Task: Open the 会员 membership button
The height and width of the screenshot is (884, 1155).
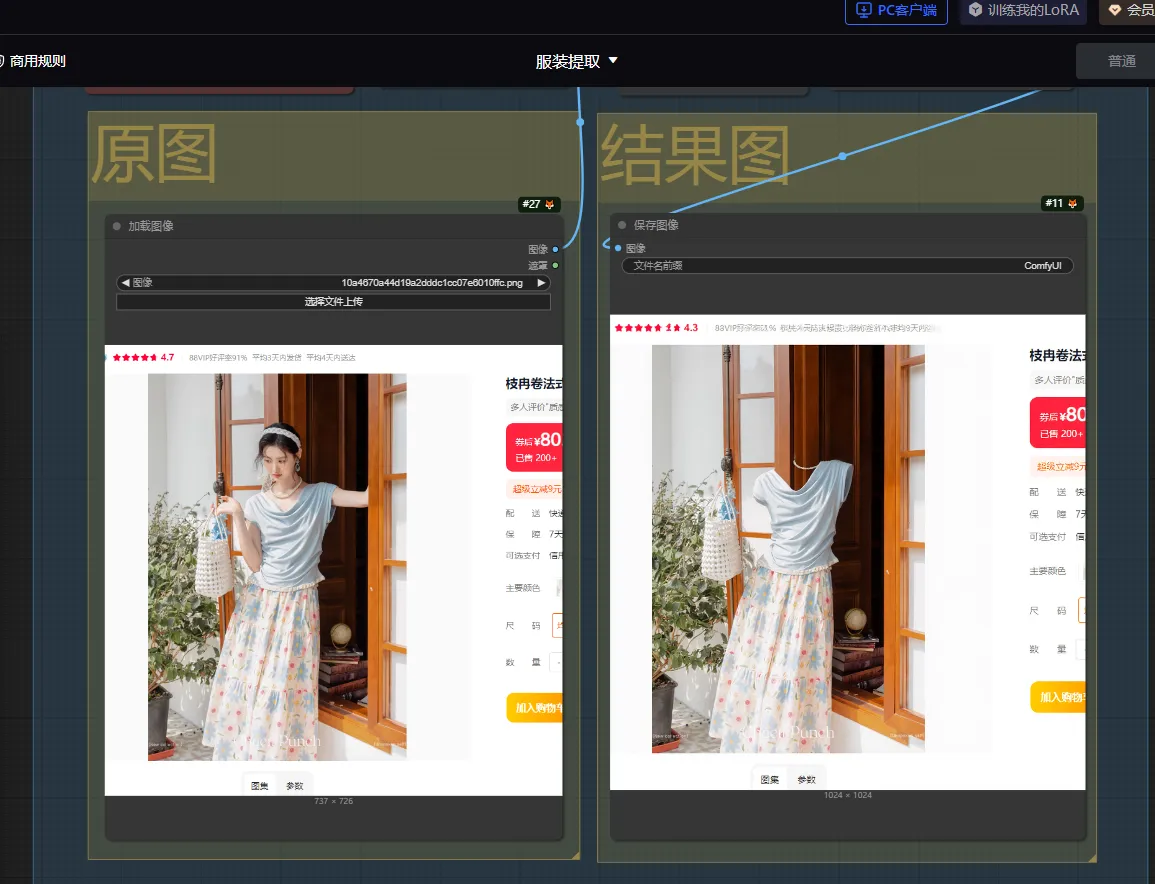Action: tap(1128, 10)
